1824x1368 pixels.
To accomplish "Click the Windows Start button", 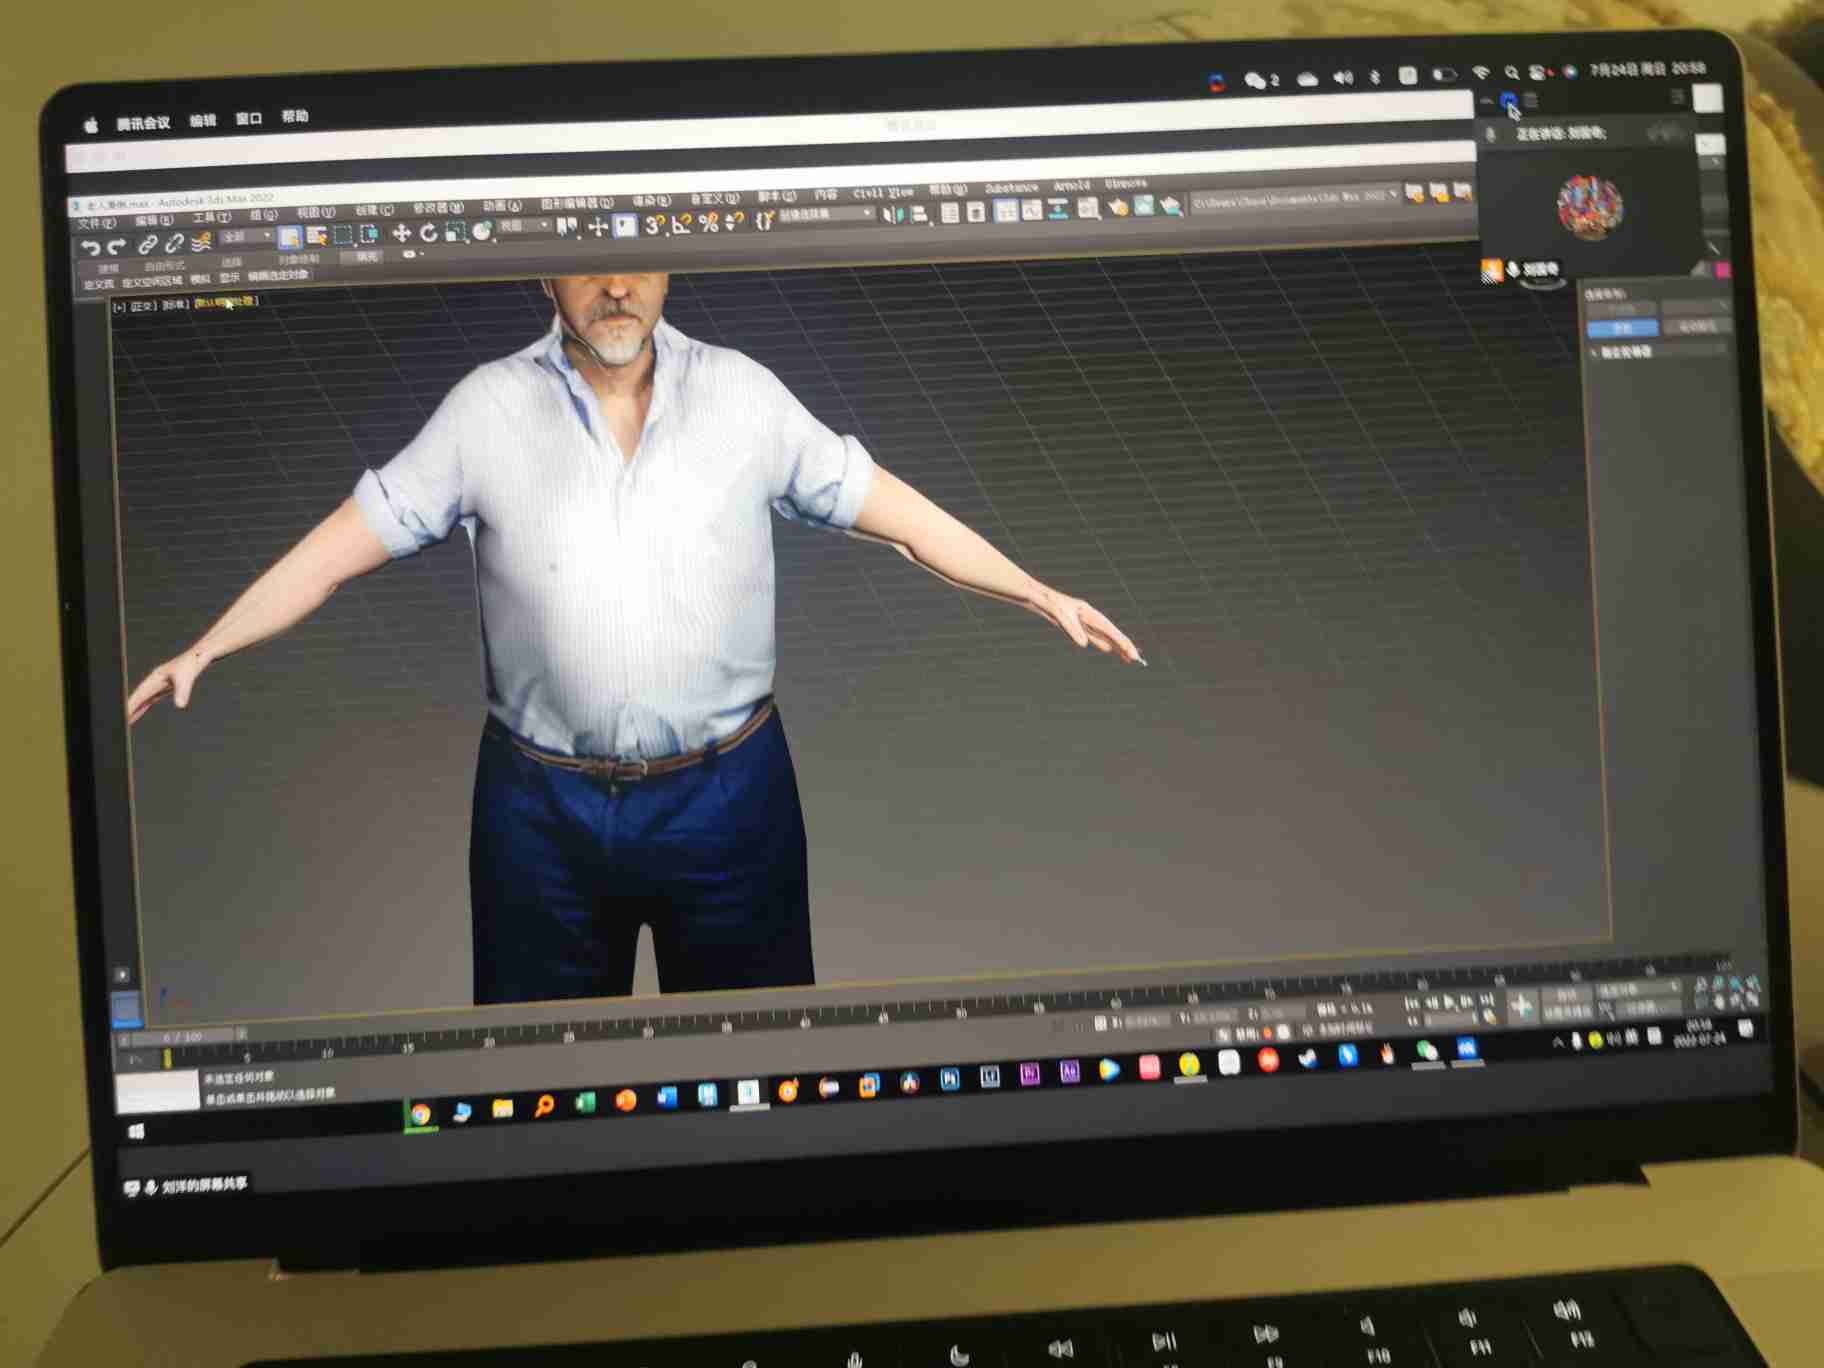I will click(136, 1131).
